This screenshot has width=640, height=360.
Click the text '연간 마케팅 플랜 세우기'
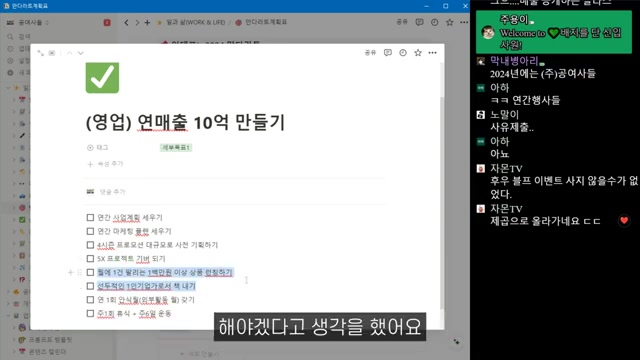click(x=134, y=231)
